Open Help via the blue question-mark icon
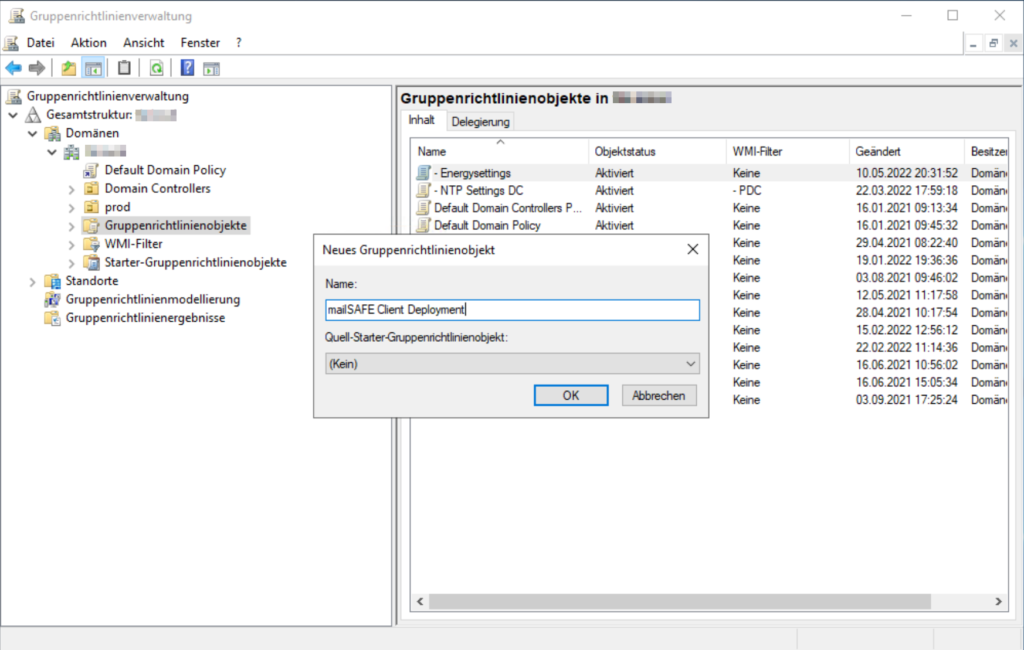This screenshot has height=650, width=1024. tap(187, 68)
